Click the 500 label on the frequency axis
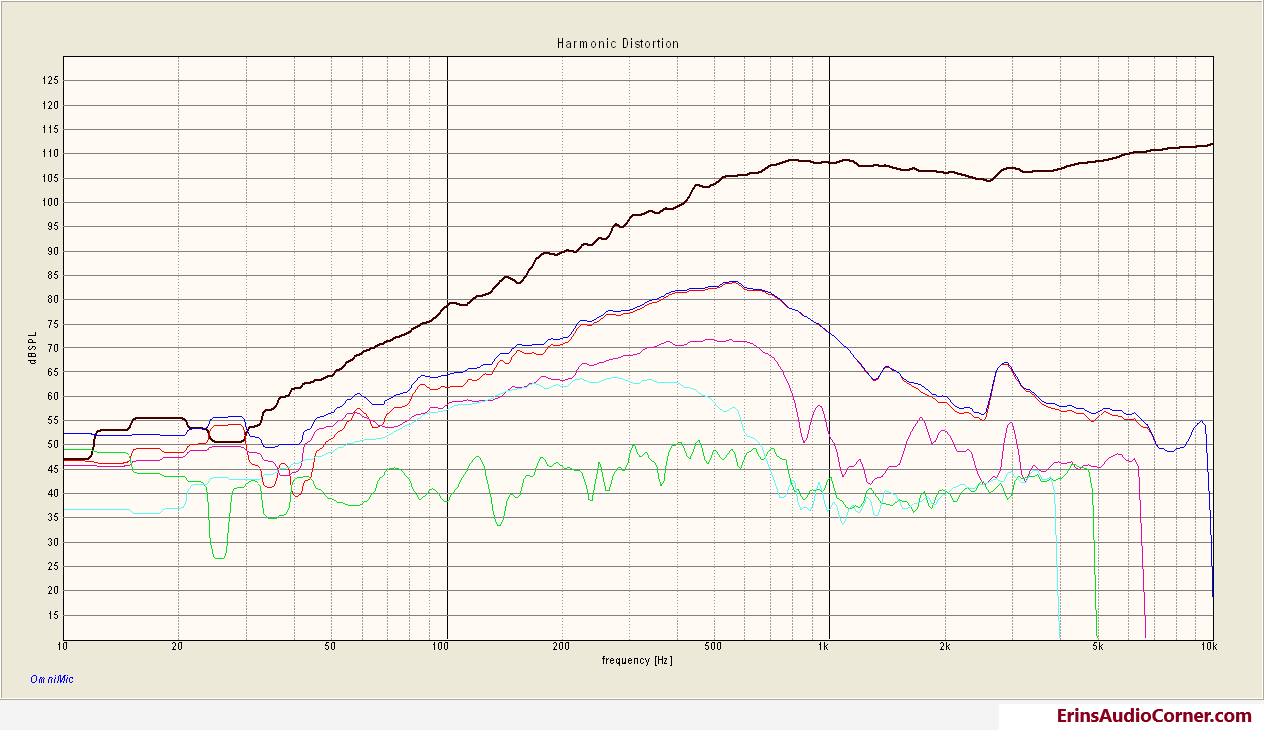Image resolution: width=1264 pixels, height=730 pixels. [713, 647]
